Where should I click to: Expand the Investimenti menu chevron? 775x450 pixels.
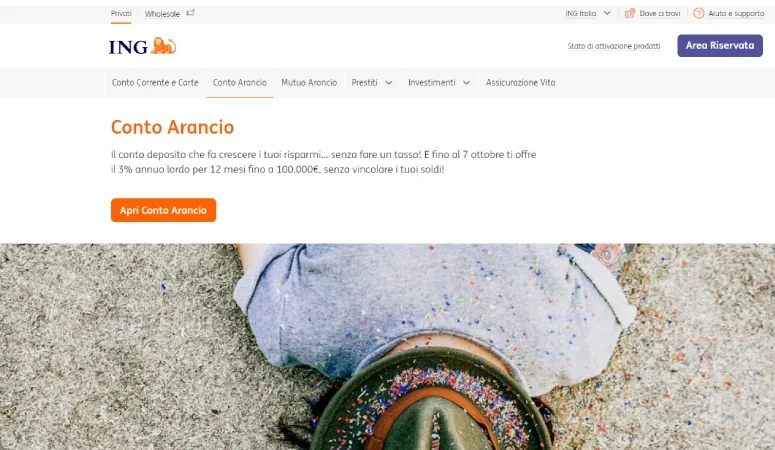466,83
